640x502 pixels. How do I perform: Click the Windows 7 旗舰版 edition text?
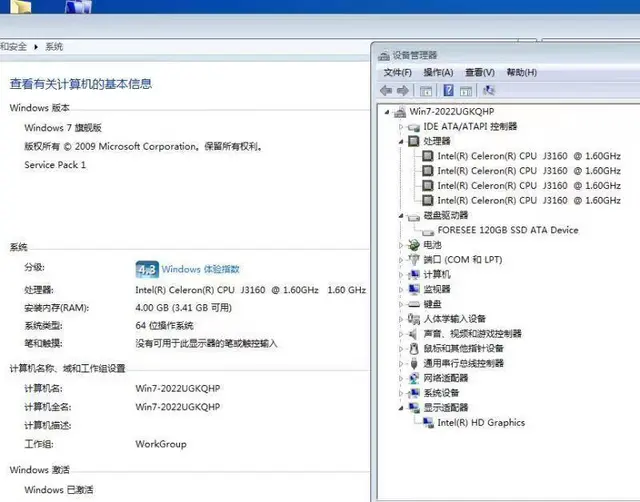point(63,128)
